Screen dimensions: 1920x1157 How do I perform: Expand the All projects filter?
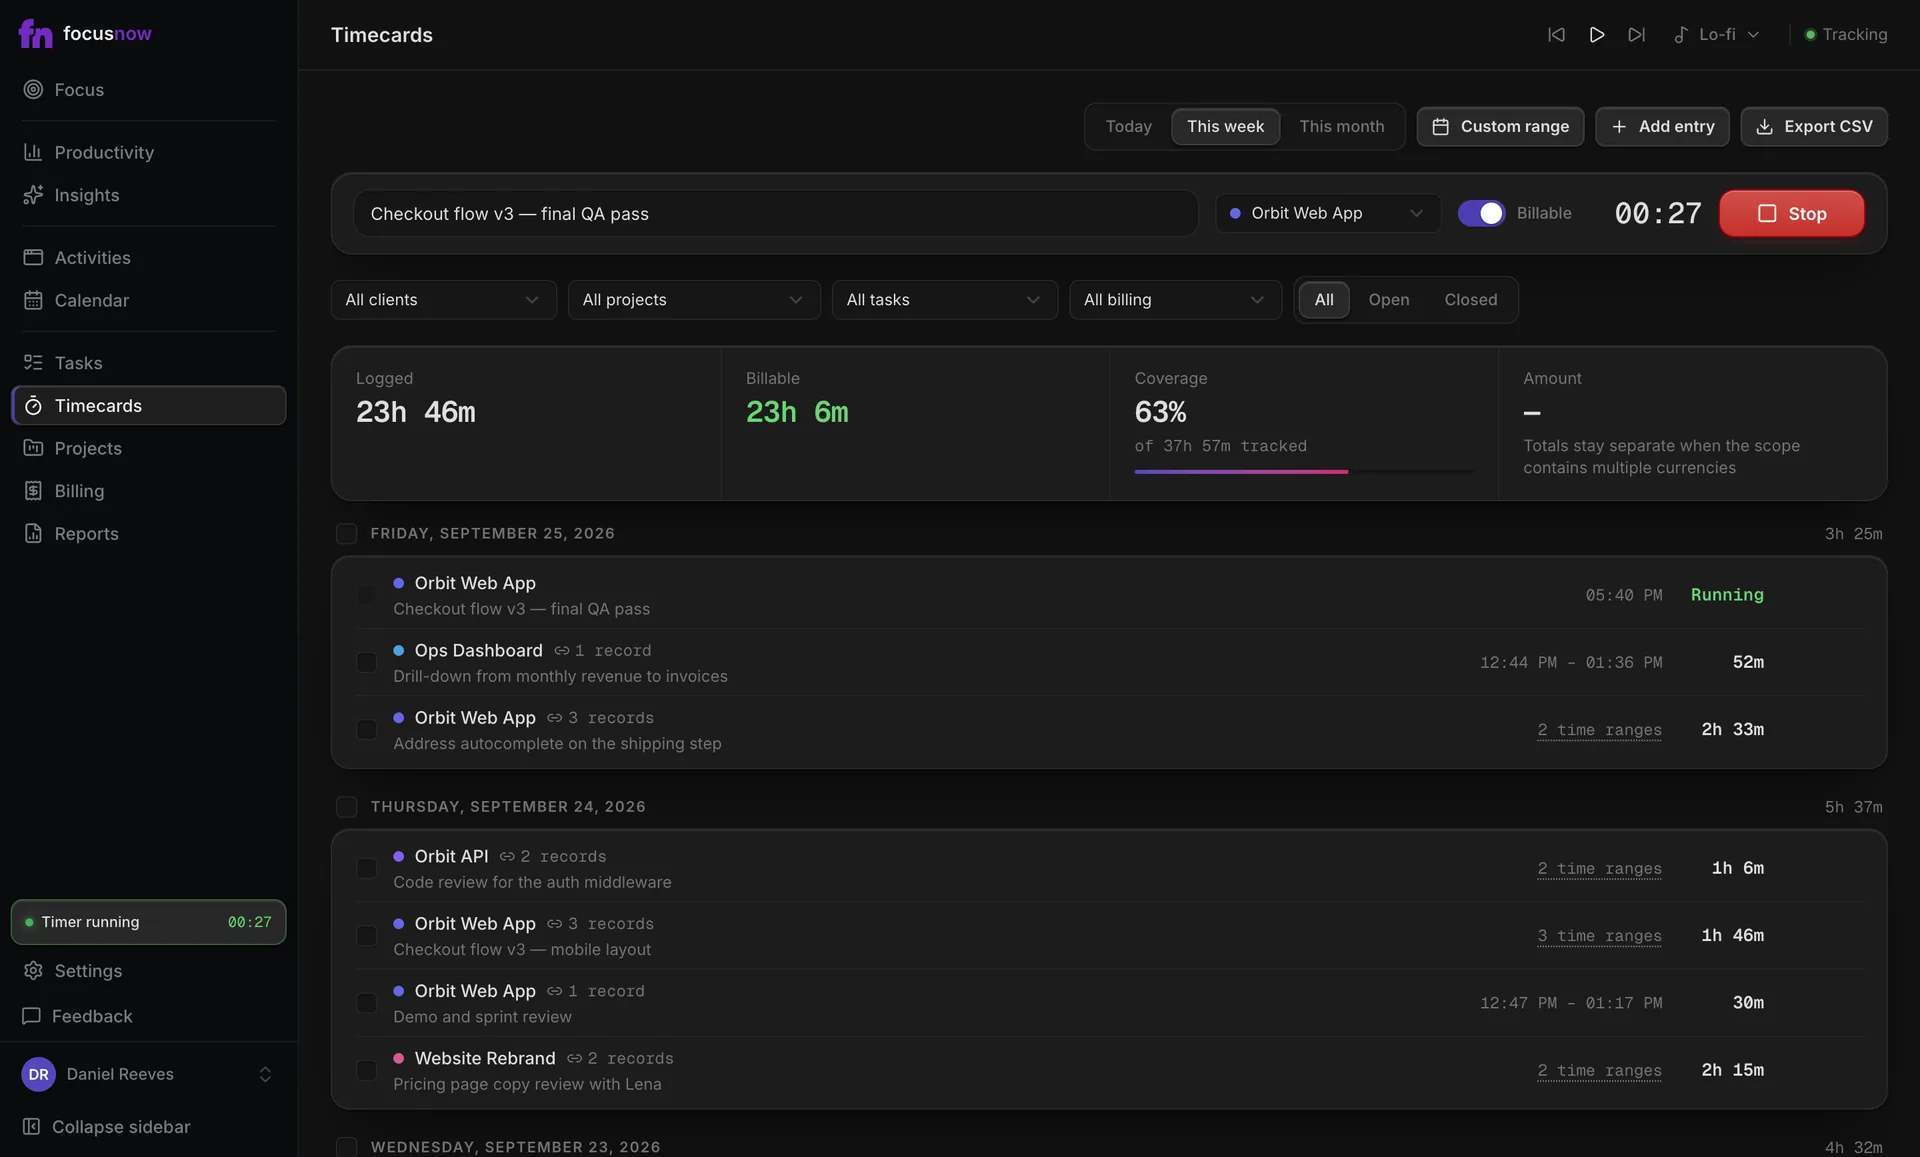(x=694, y=299)
